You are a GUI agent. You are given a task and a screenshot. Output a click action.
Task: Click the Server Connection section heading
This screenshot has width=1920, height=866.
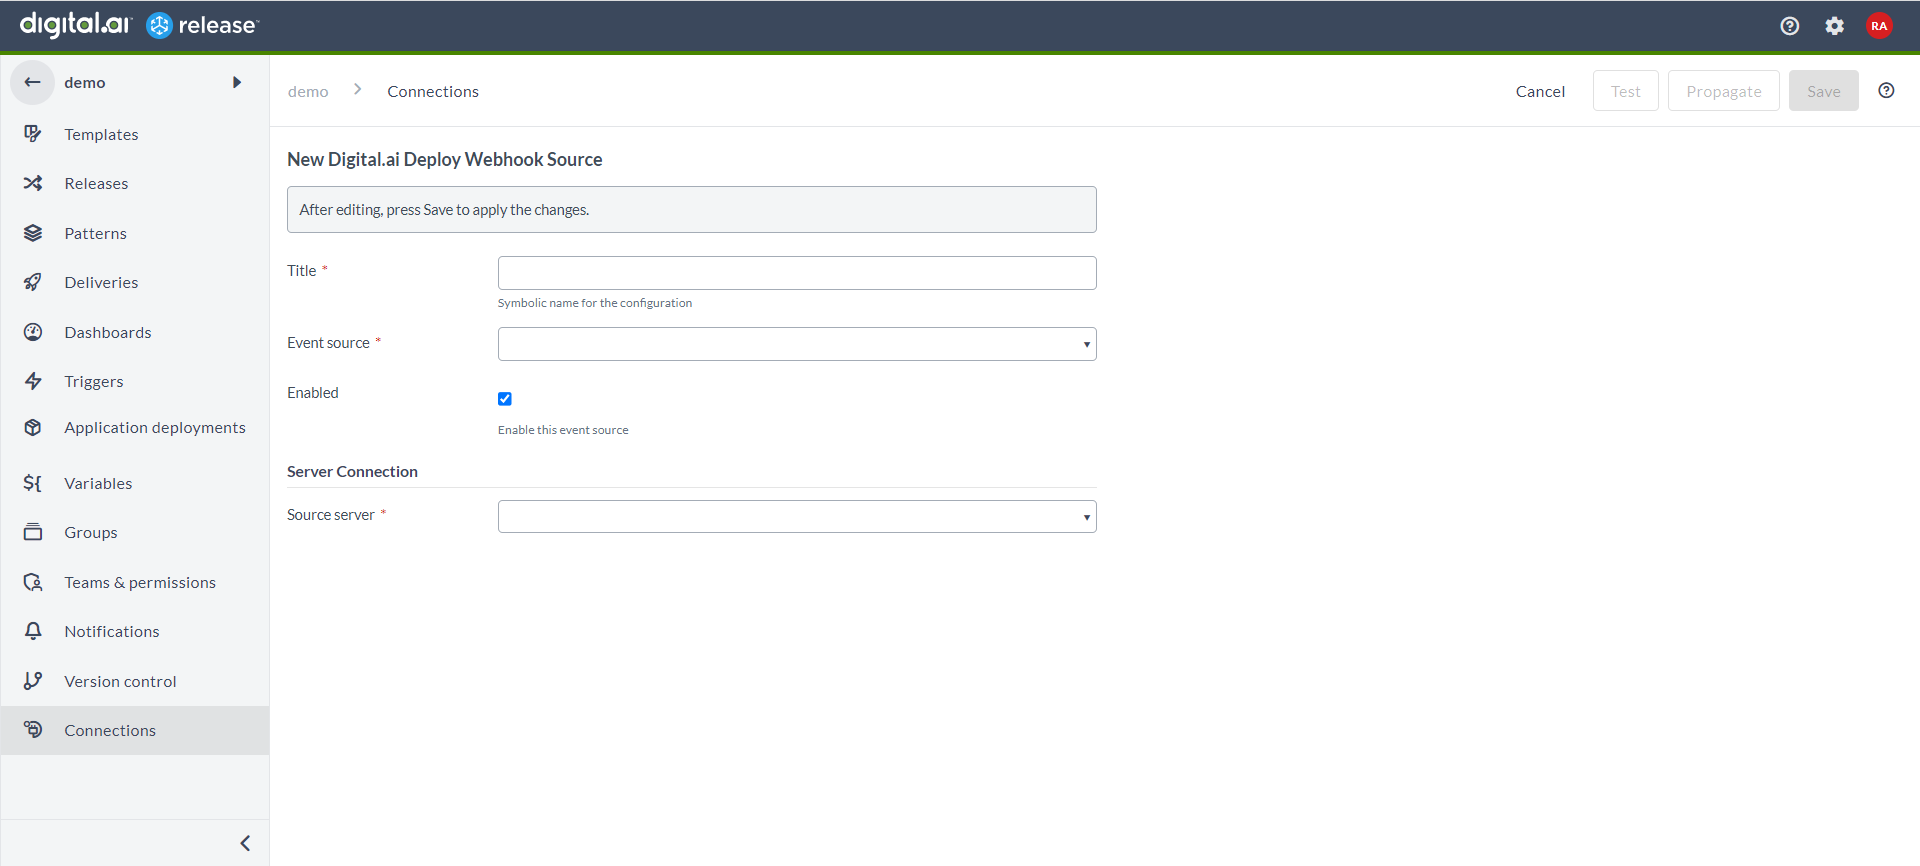352,471
